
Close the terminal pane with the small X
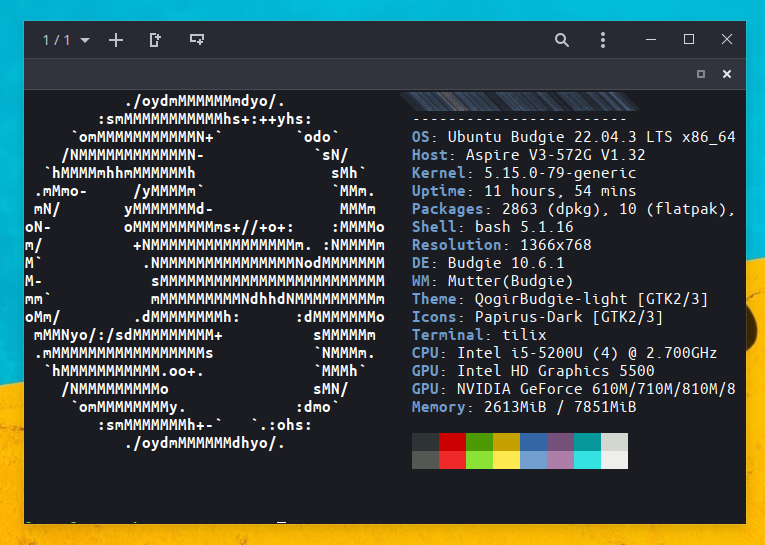click(727, 74)
